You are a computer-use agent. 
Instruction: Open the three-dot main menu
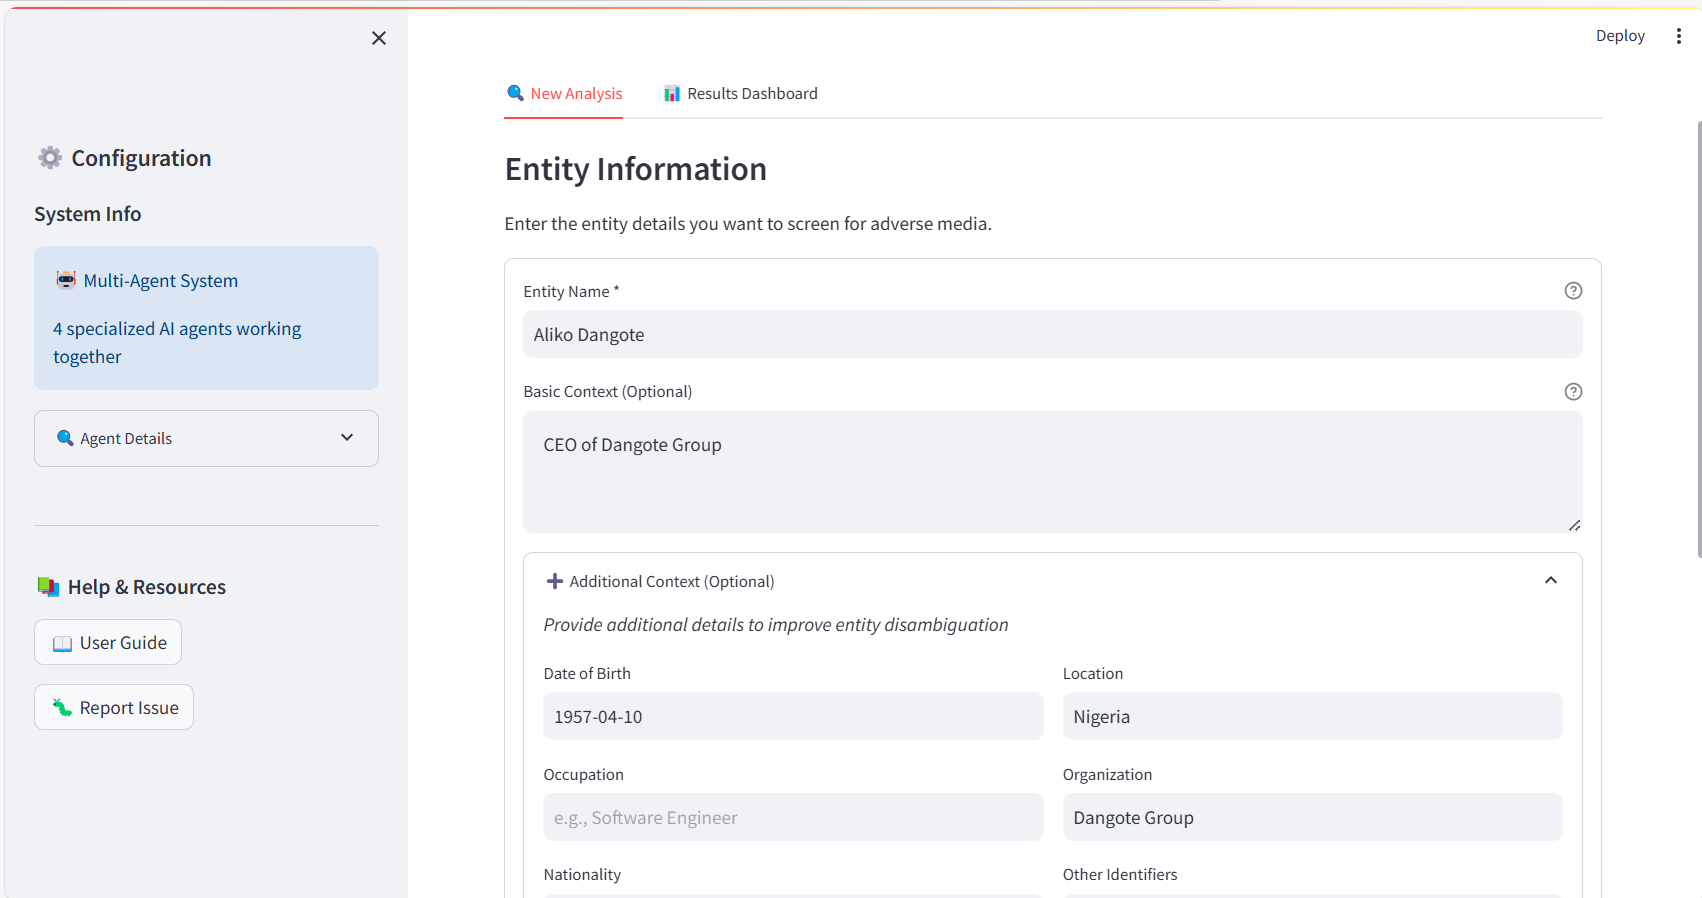[x=1678, y=36]
